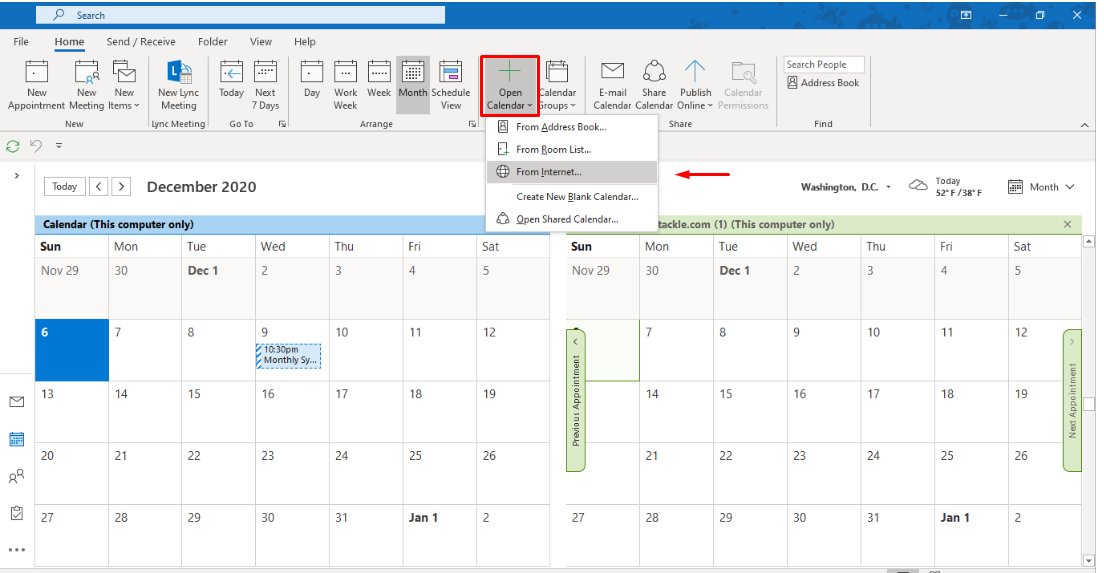This screenshot has width=1104, height=573.
Task: Choose From Room List menu entry
Action: [x=572, y=149]
